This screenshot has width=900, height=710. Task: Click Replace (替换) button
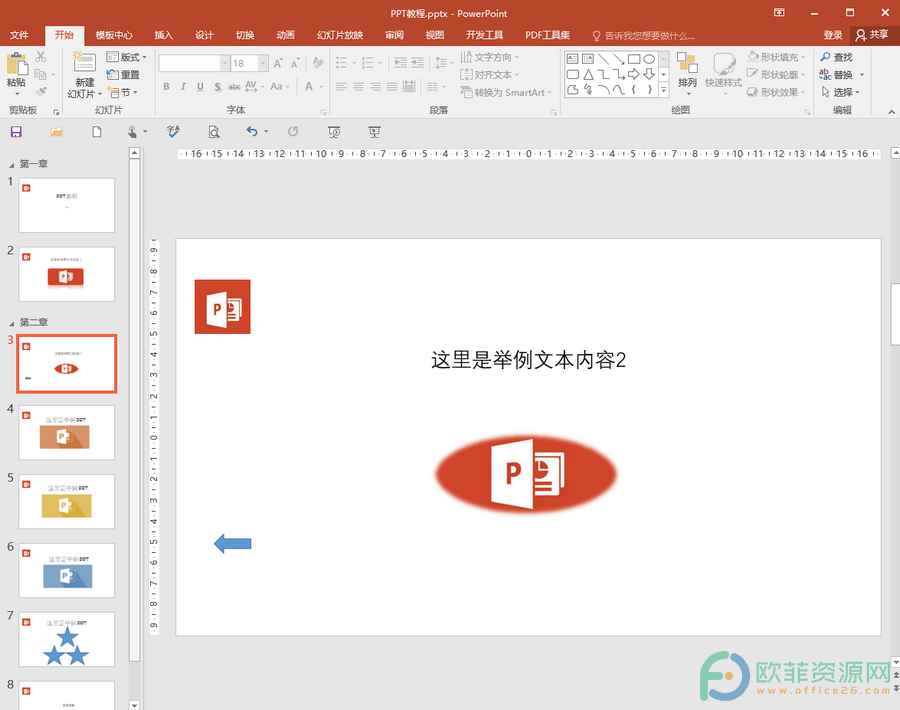pyautogui.click(x=841, y=75)
